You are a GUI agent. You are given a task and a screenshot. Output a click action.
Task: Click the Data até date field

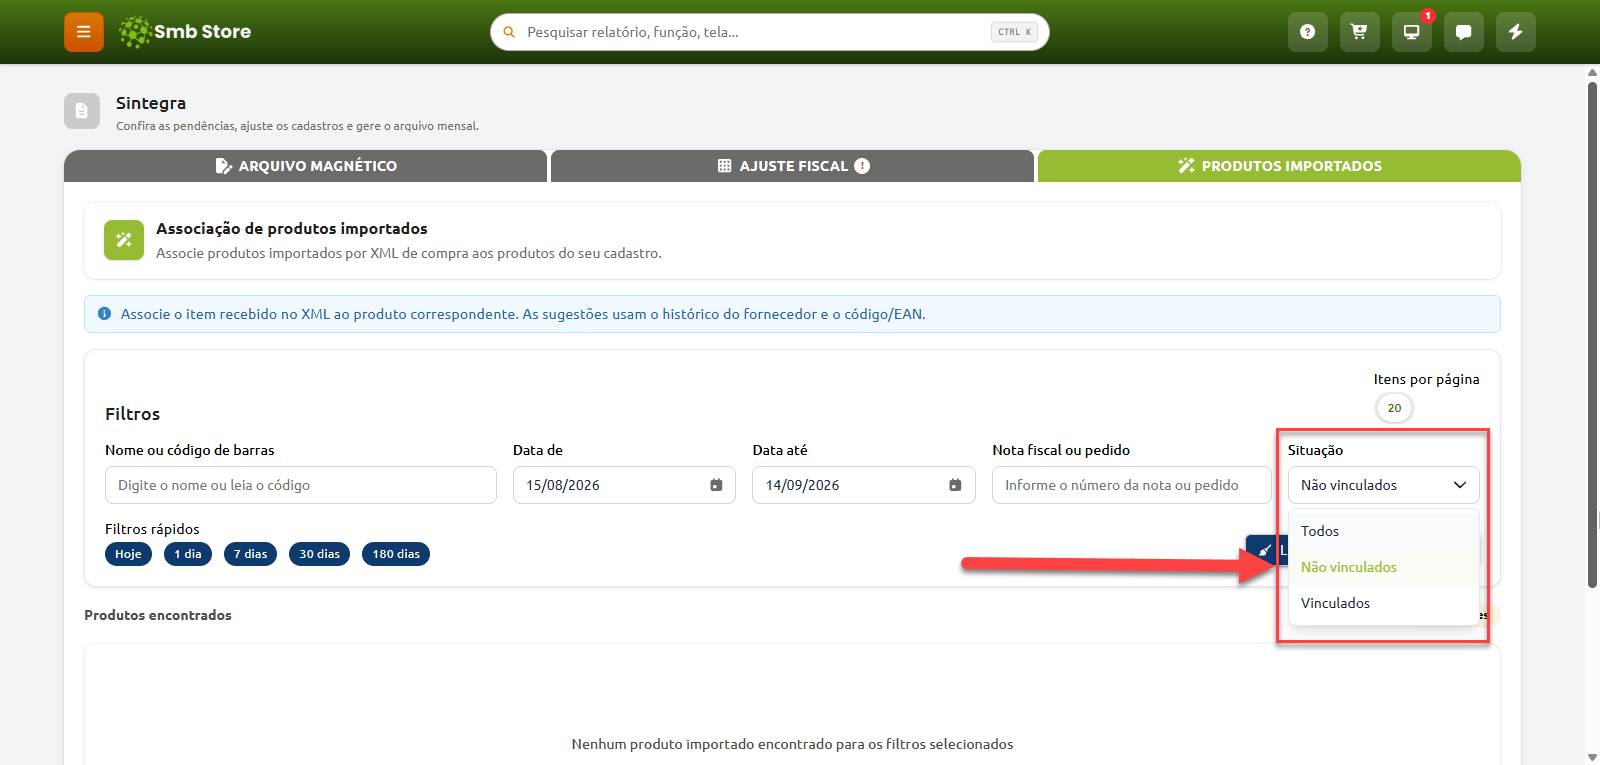click(x=864, y=485)
